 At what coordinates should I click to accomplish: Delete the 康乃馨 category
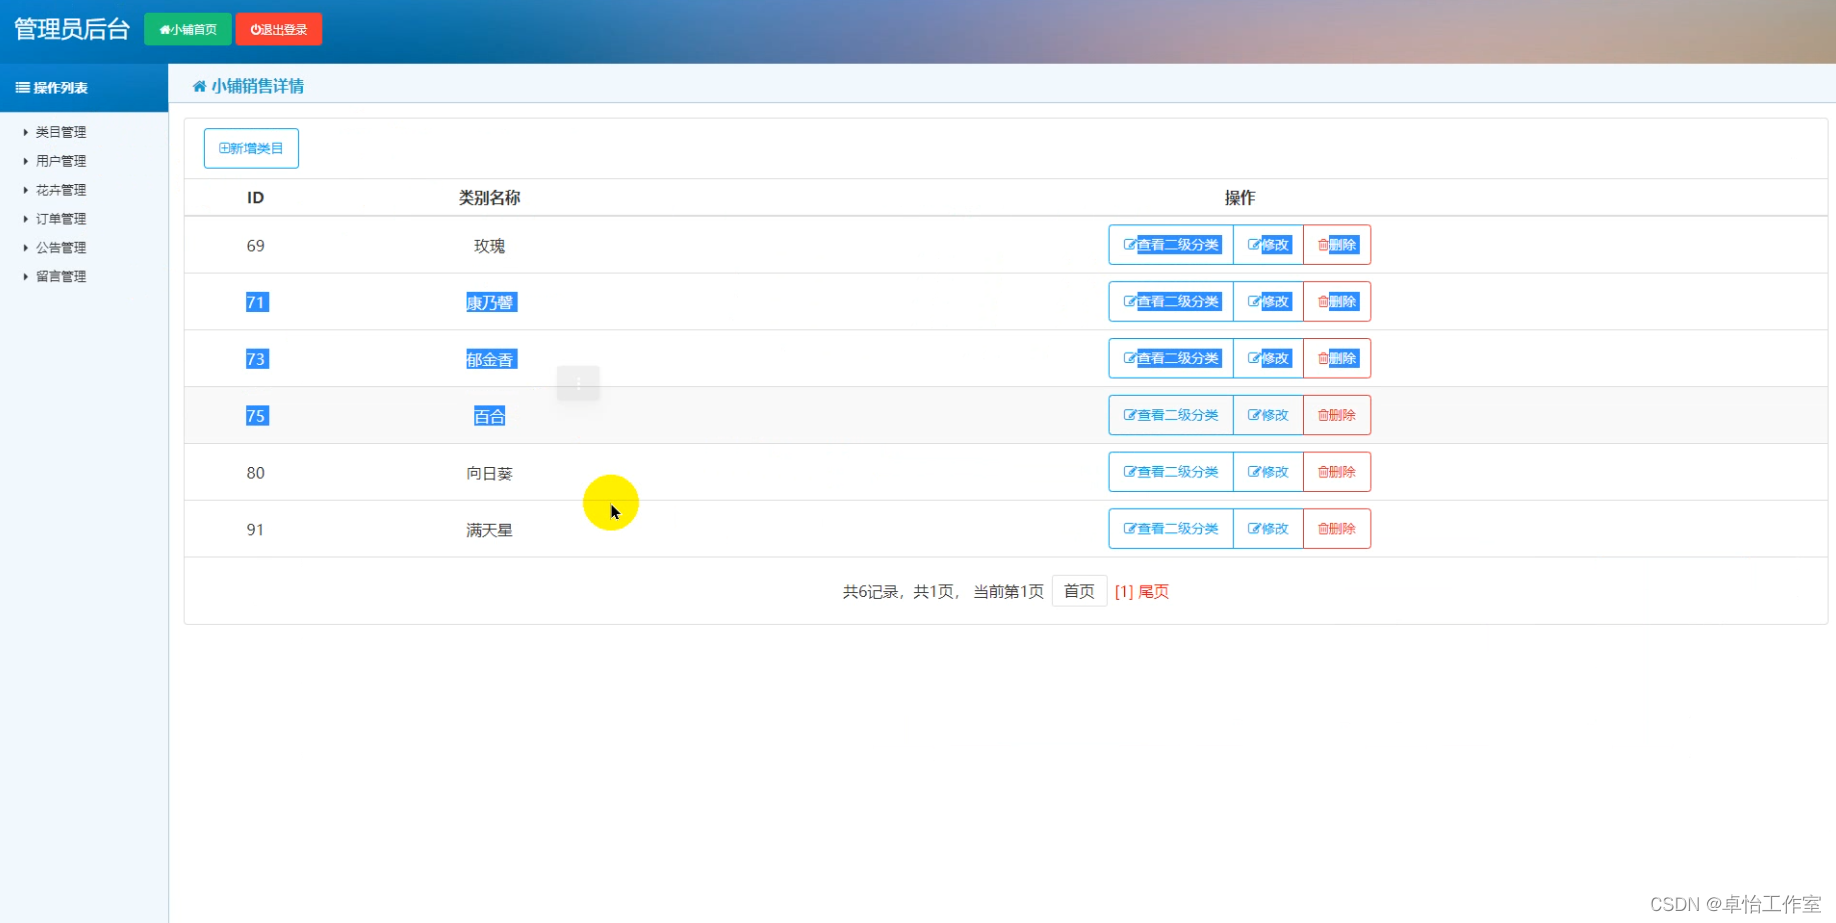[x=1337, y=302]
